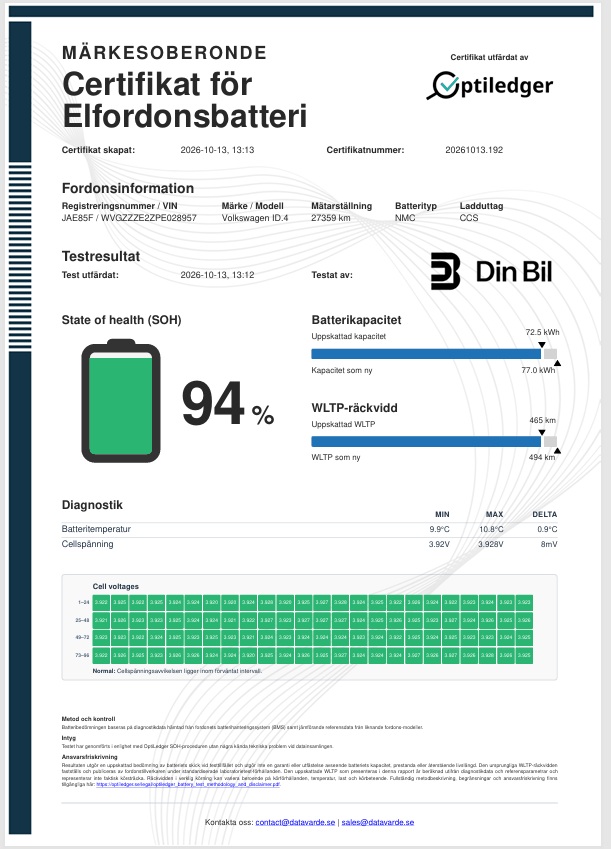Click the Optiledger logo
Screen dimensions: 611x849
[490, 86]
